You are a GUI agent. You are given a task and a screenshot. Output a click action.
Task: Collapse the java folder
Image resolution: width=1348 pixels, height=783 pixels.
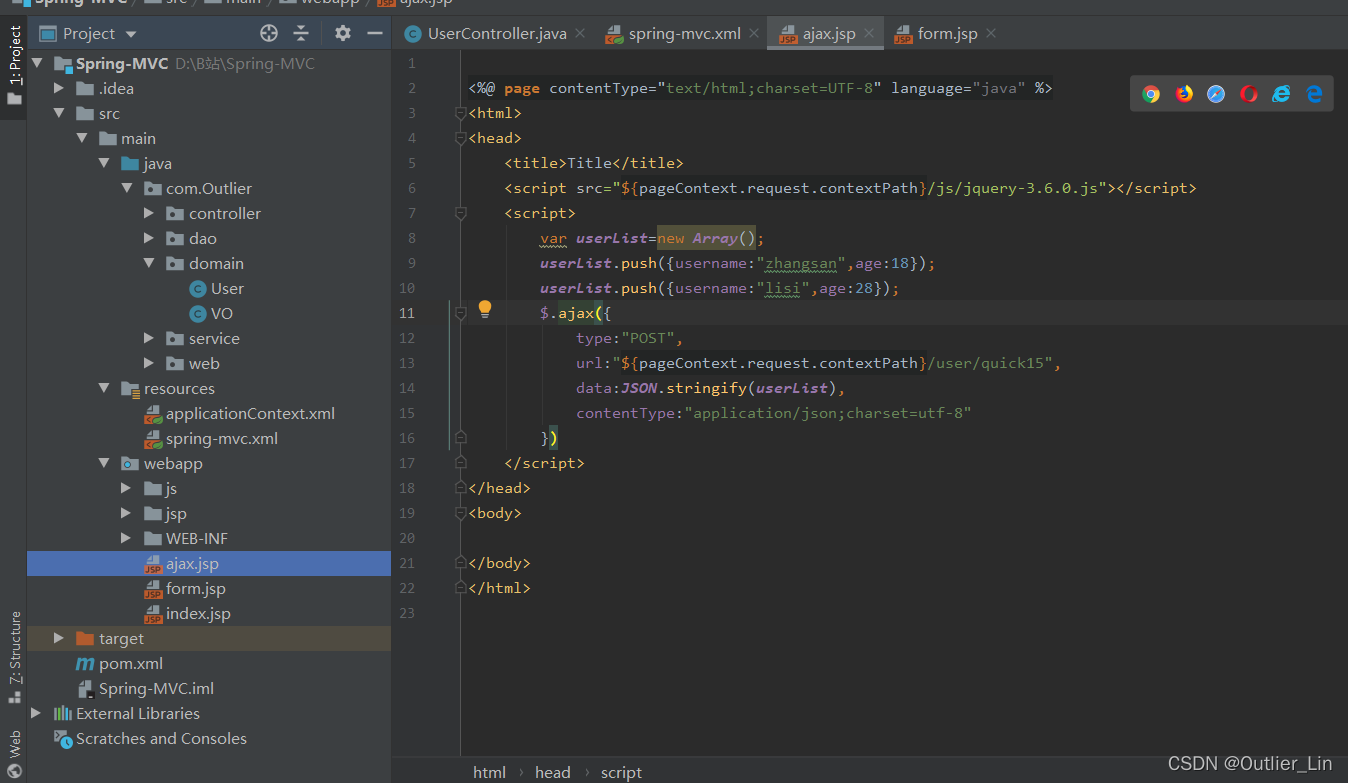point(104,164)
